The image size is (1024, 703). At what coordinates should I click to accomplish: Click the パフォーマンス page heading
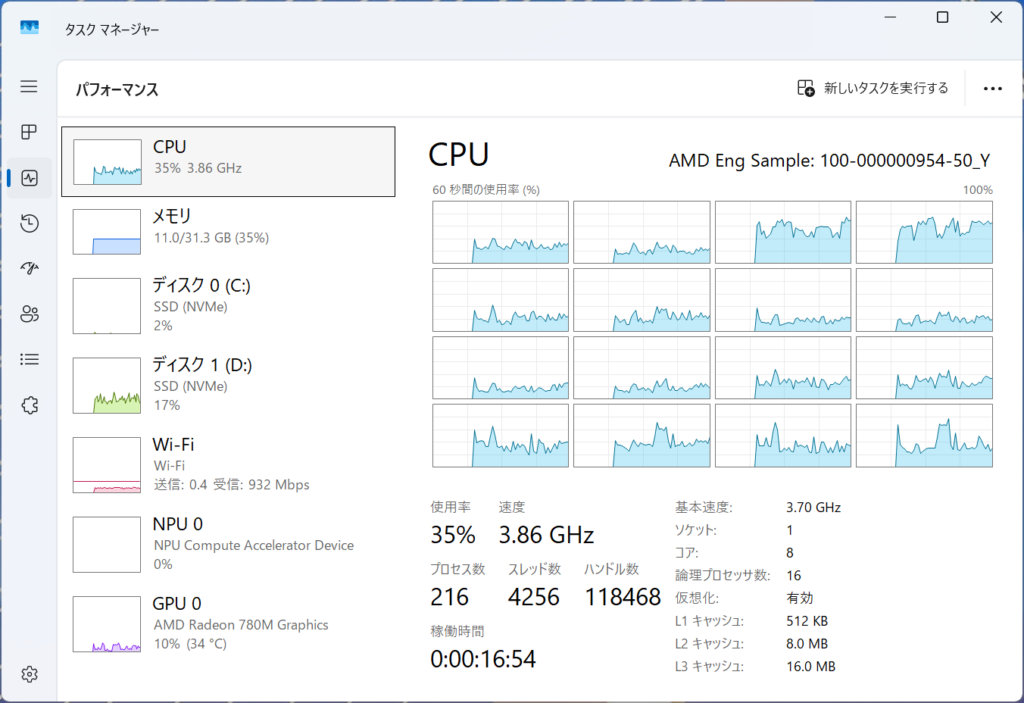coord(117,90)
